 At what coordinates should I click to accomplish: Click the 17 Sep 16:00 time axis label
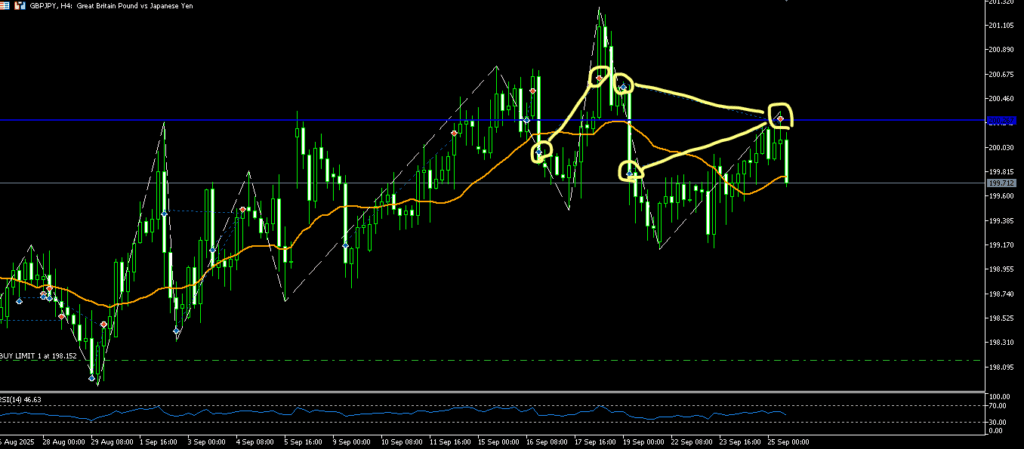pos(594,441)
